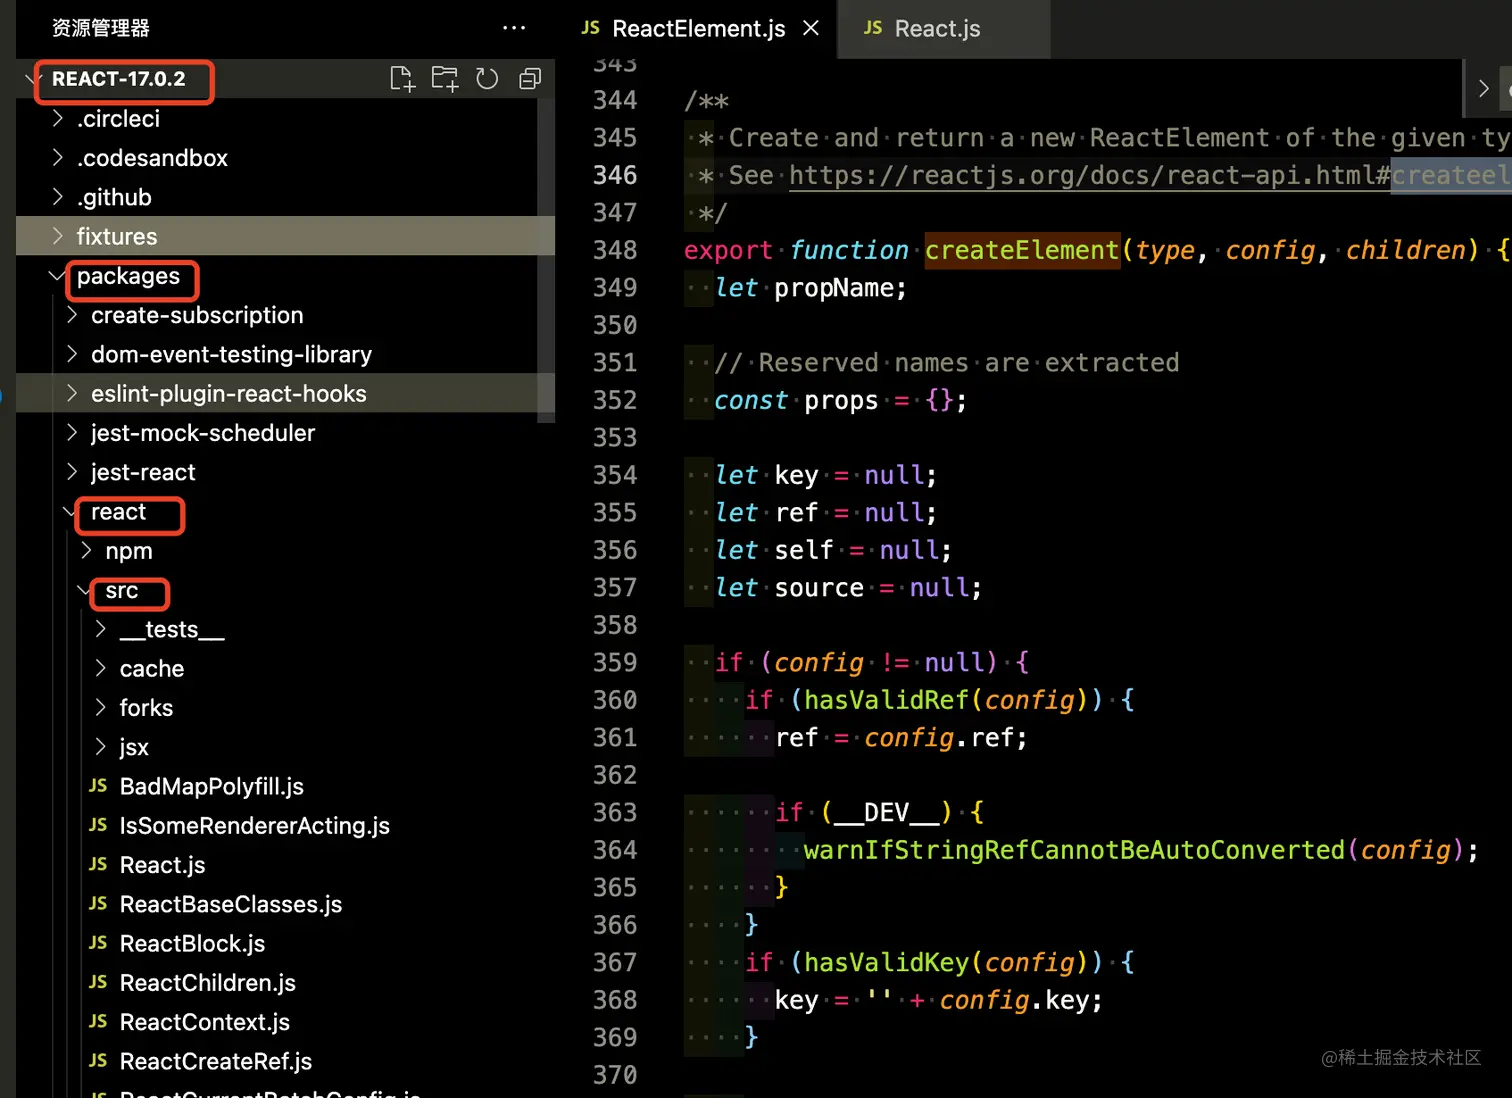Expand dom-event-testing-library folder chevron
Viewport: 1512px width, 1098px height.
[x=72, y=354]
